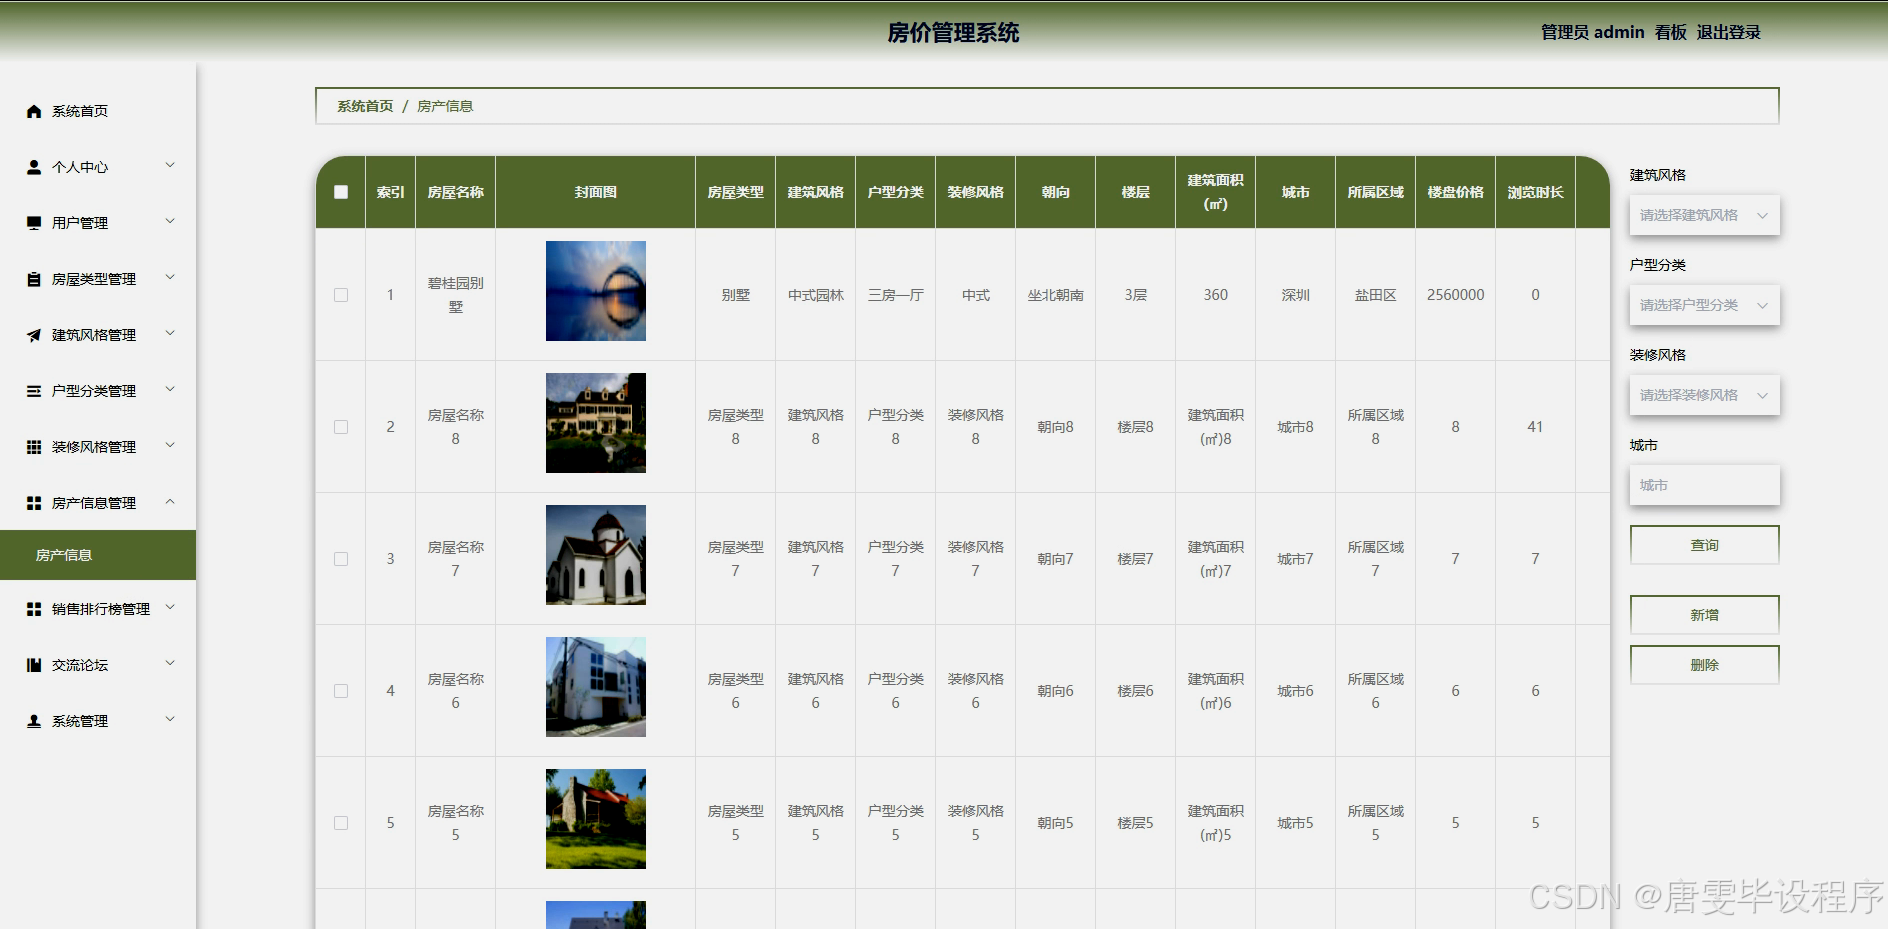Viewport: 1888px width, 929px height.
Task: Click the home icon beside 系统首页
Action: pyautogui.click(x=34, y=111)
